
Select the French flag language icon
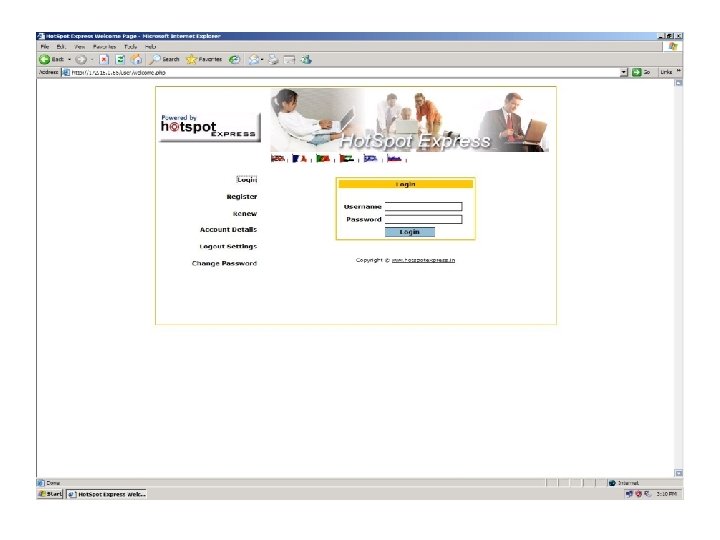point(299,158)
